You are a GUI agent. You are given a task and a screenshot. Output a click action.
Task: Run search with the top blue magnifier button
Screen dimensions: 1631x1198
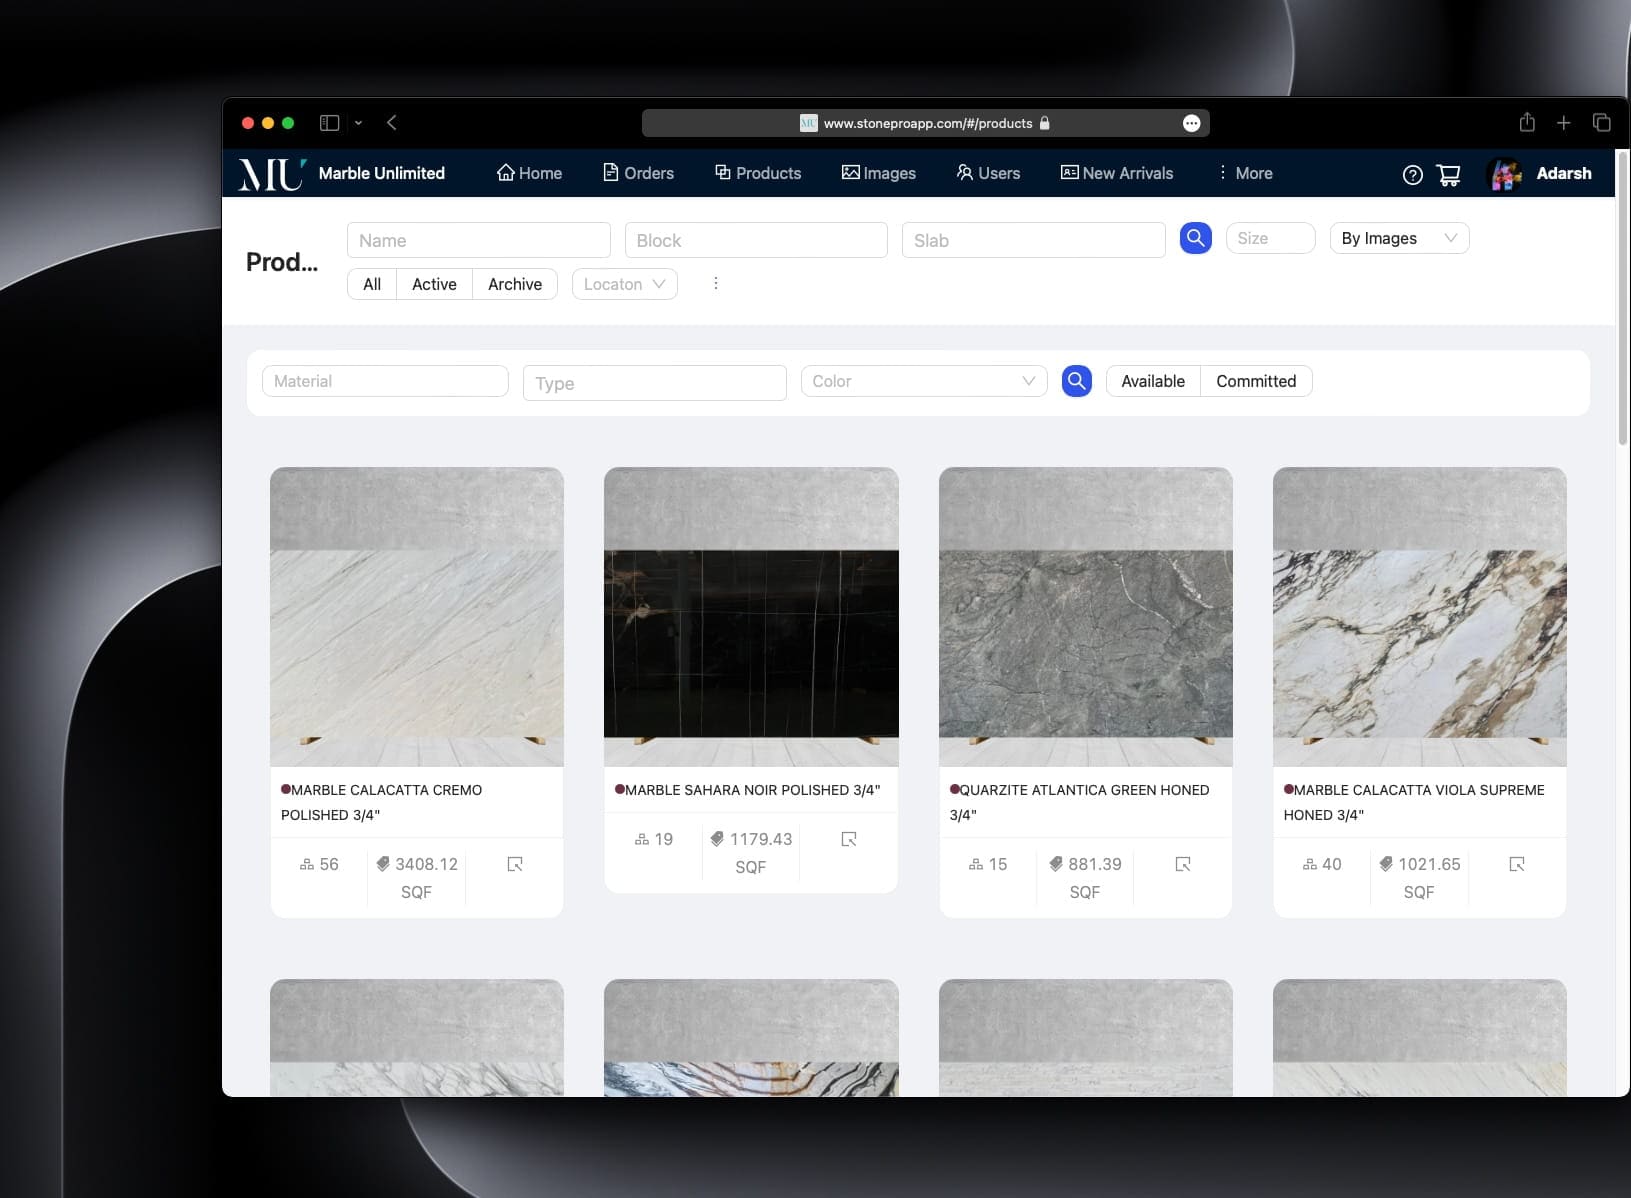[x=1195, y=238]
